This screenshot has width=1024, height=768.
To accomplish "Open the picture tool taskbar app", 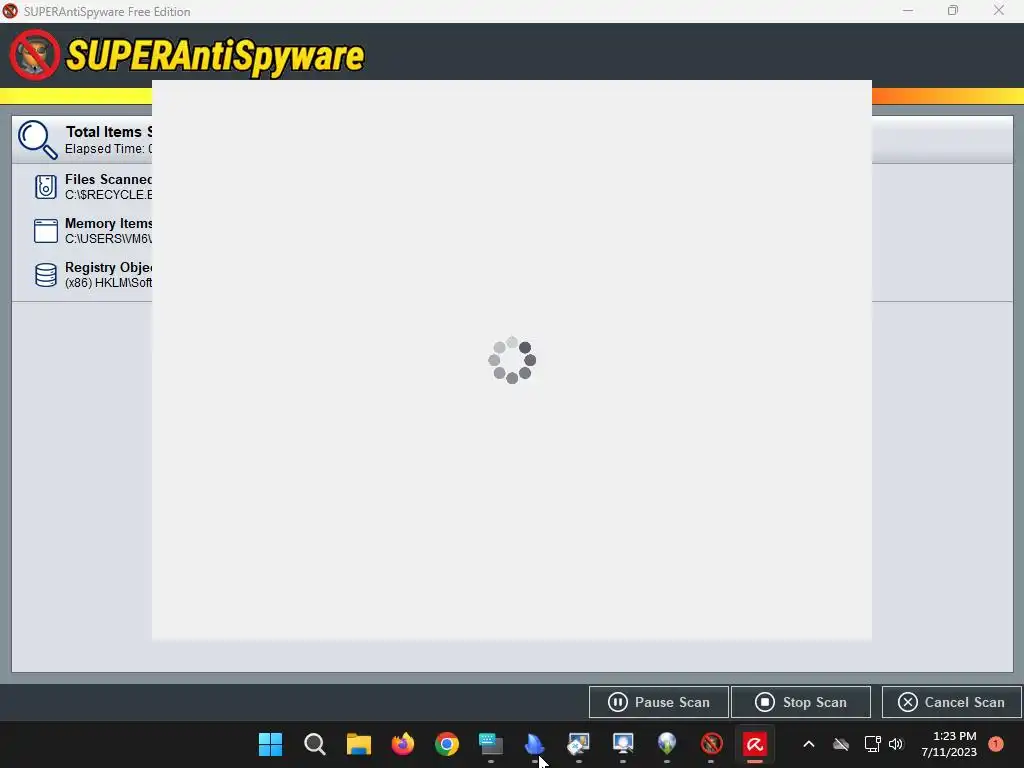I will [x=579, y=744].
